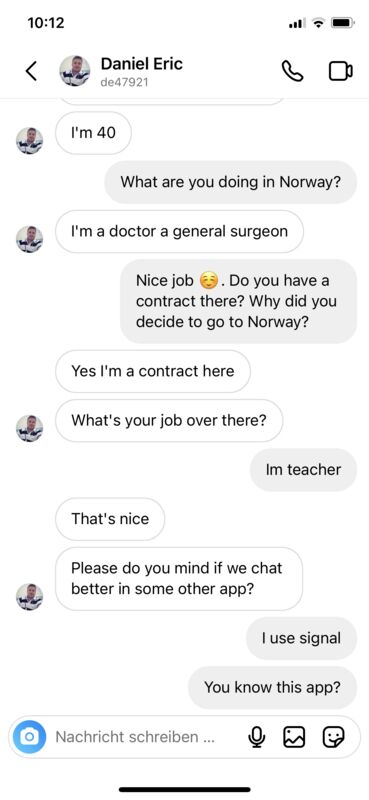Tap the battery indicator in status bar
The width and height of the screenshot is (369, 800).
point(340,23)
